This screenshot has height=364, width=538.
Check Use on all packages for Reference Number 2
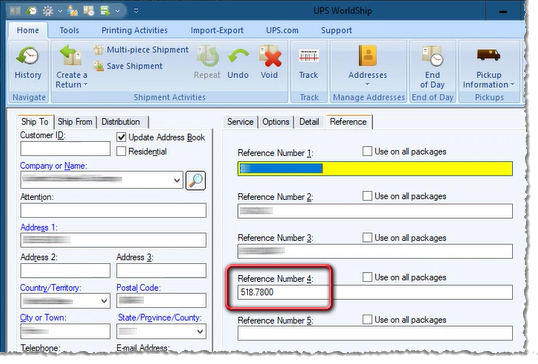(367, 196)
